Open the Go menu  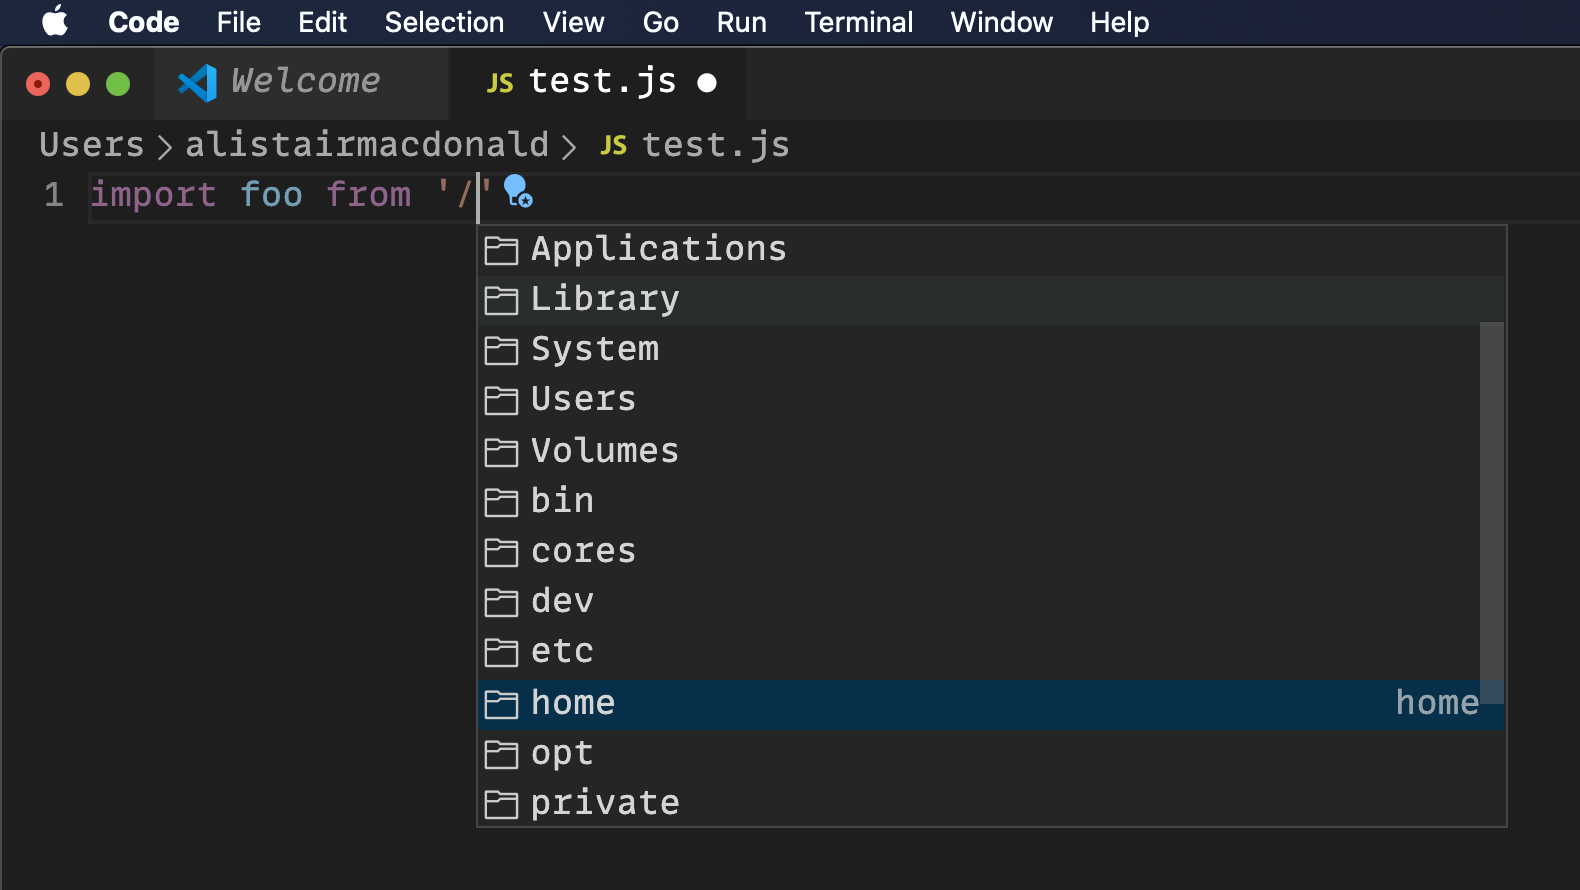(660, 22)
